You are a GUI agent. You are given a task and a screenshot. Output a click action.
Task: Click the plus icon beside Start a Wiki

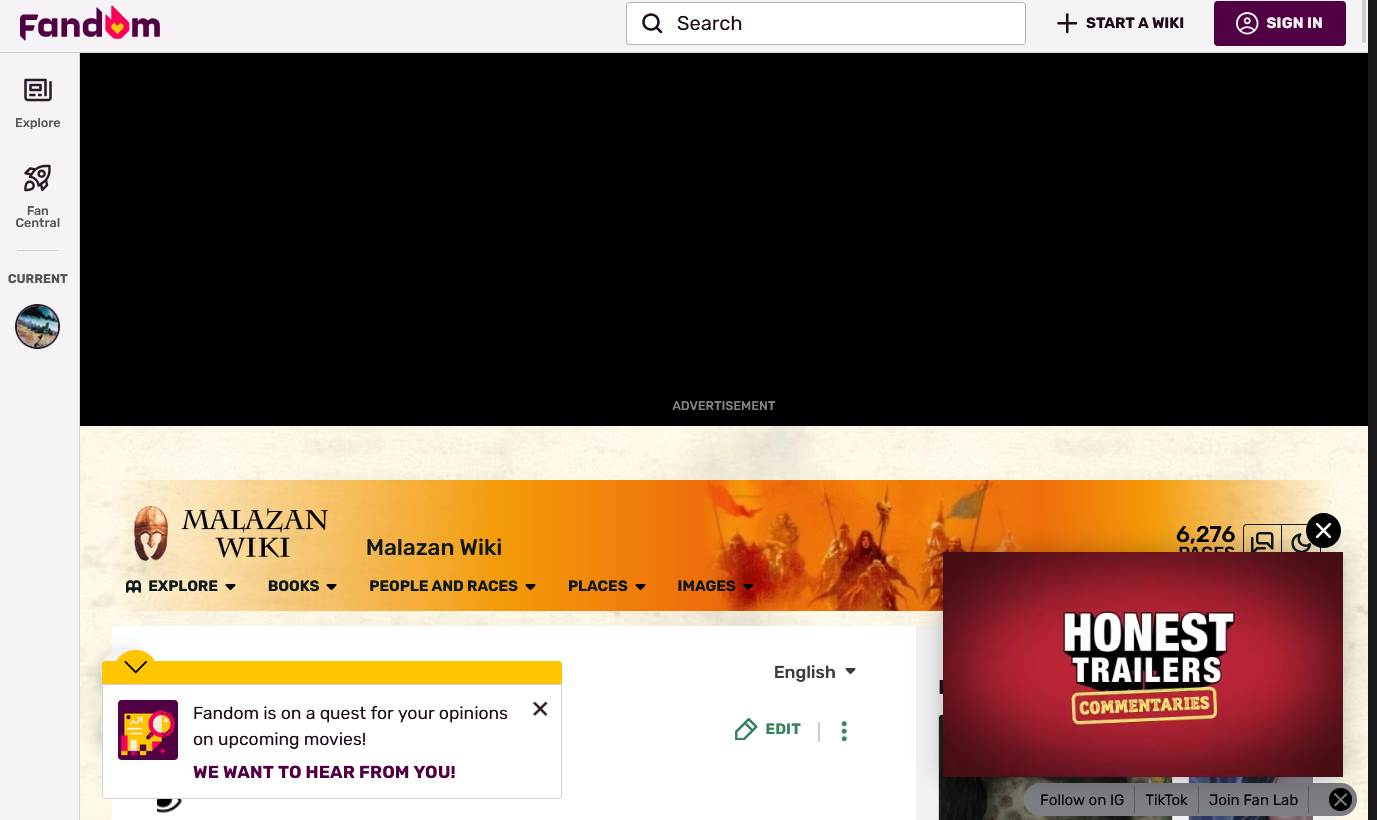point(1067,23)
